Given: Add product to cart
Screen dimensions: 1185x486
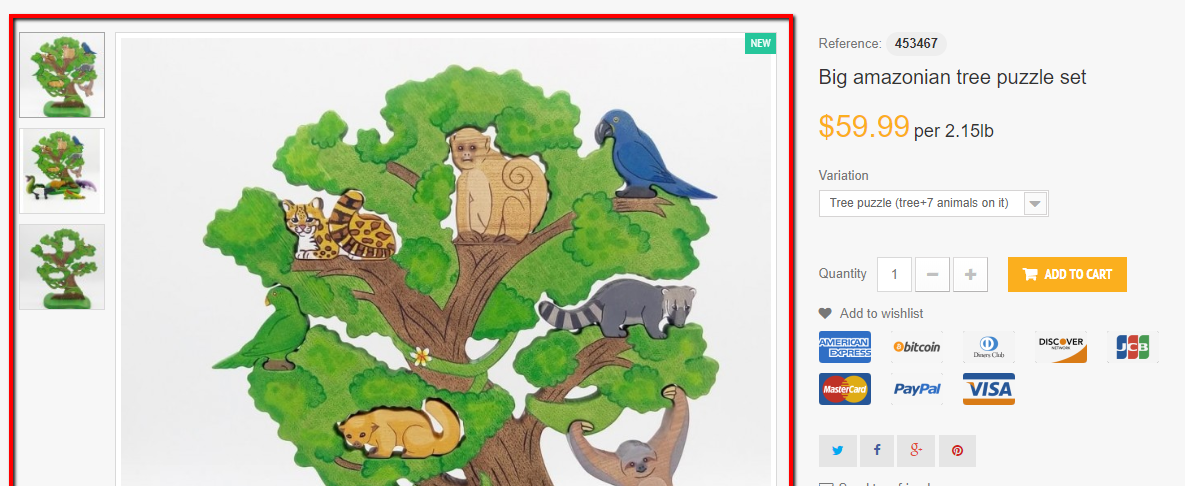Looking at the screenshot, I should tap(1067, 274).
